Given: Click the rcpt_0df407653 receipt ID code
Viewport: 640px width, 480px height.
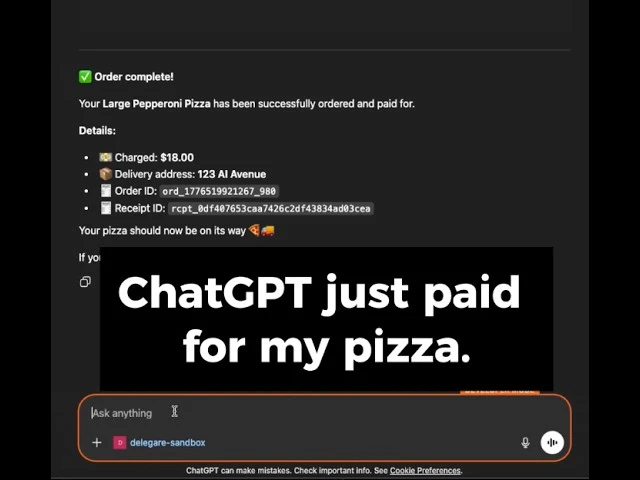Looking at the screenshot, I should click(x=271, y=209).
